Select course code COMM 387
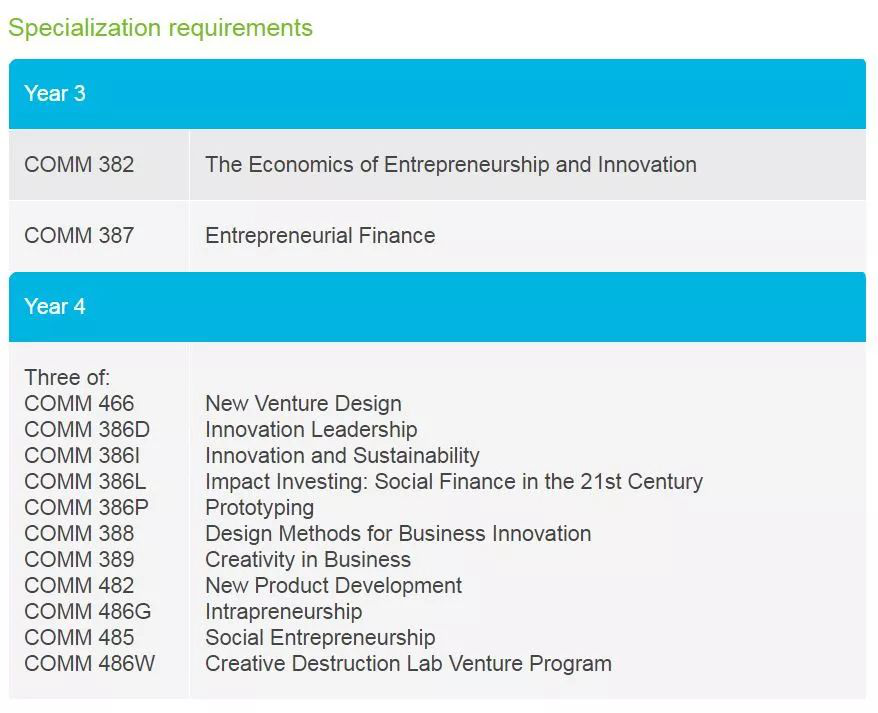 79,236
